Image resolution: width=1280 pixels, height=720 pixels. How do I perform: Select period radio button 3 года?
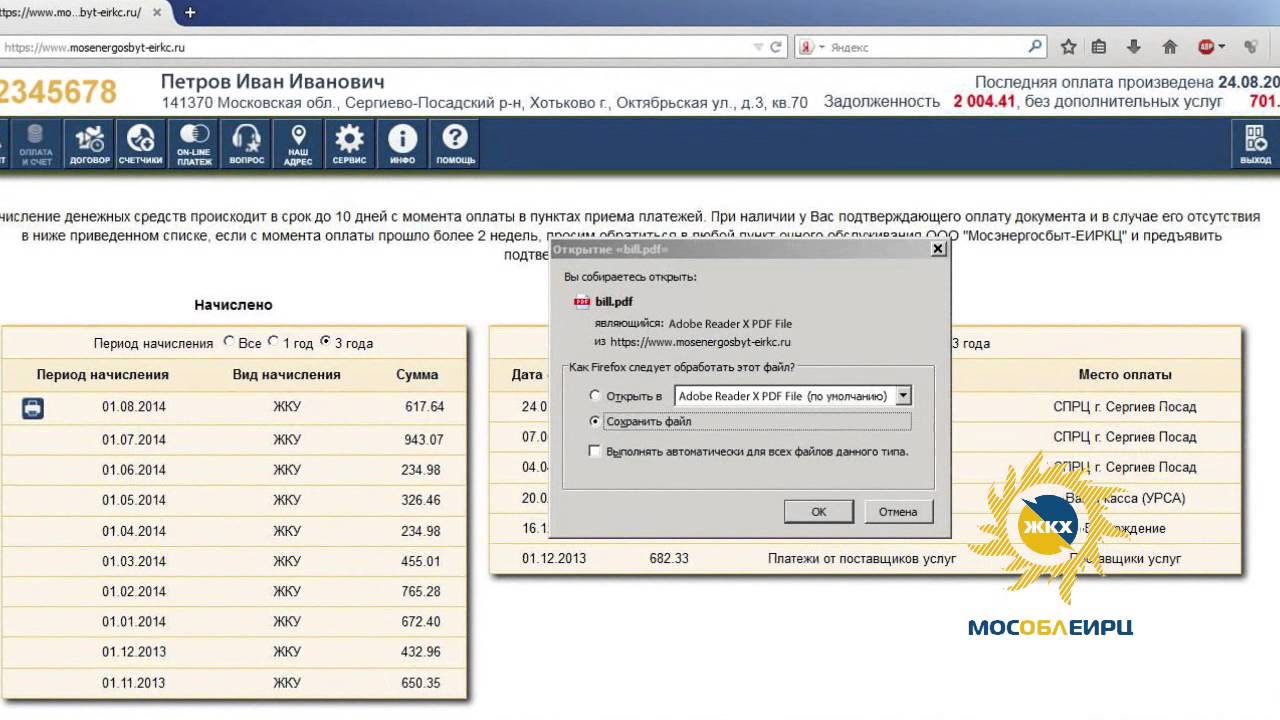point(325,342)
